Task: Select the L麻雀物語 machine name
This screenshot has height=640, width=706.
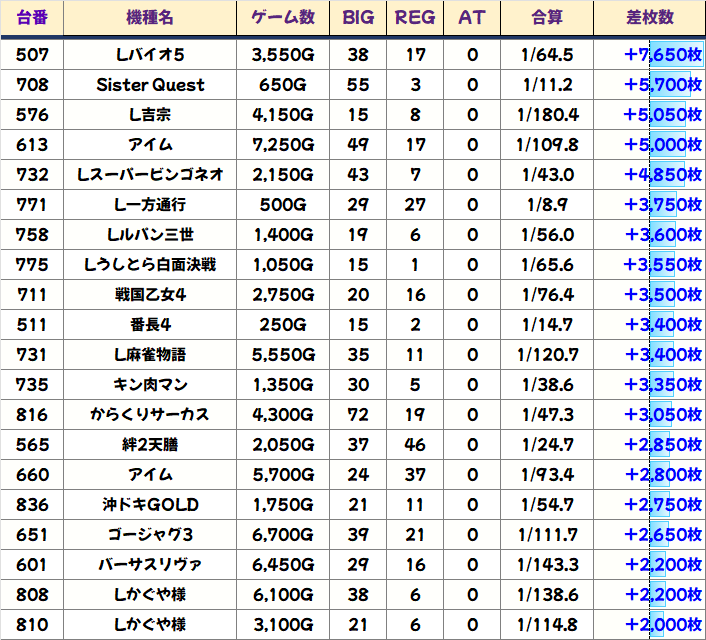Action: tap(150, 354)
